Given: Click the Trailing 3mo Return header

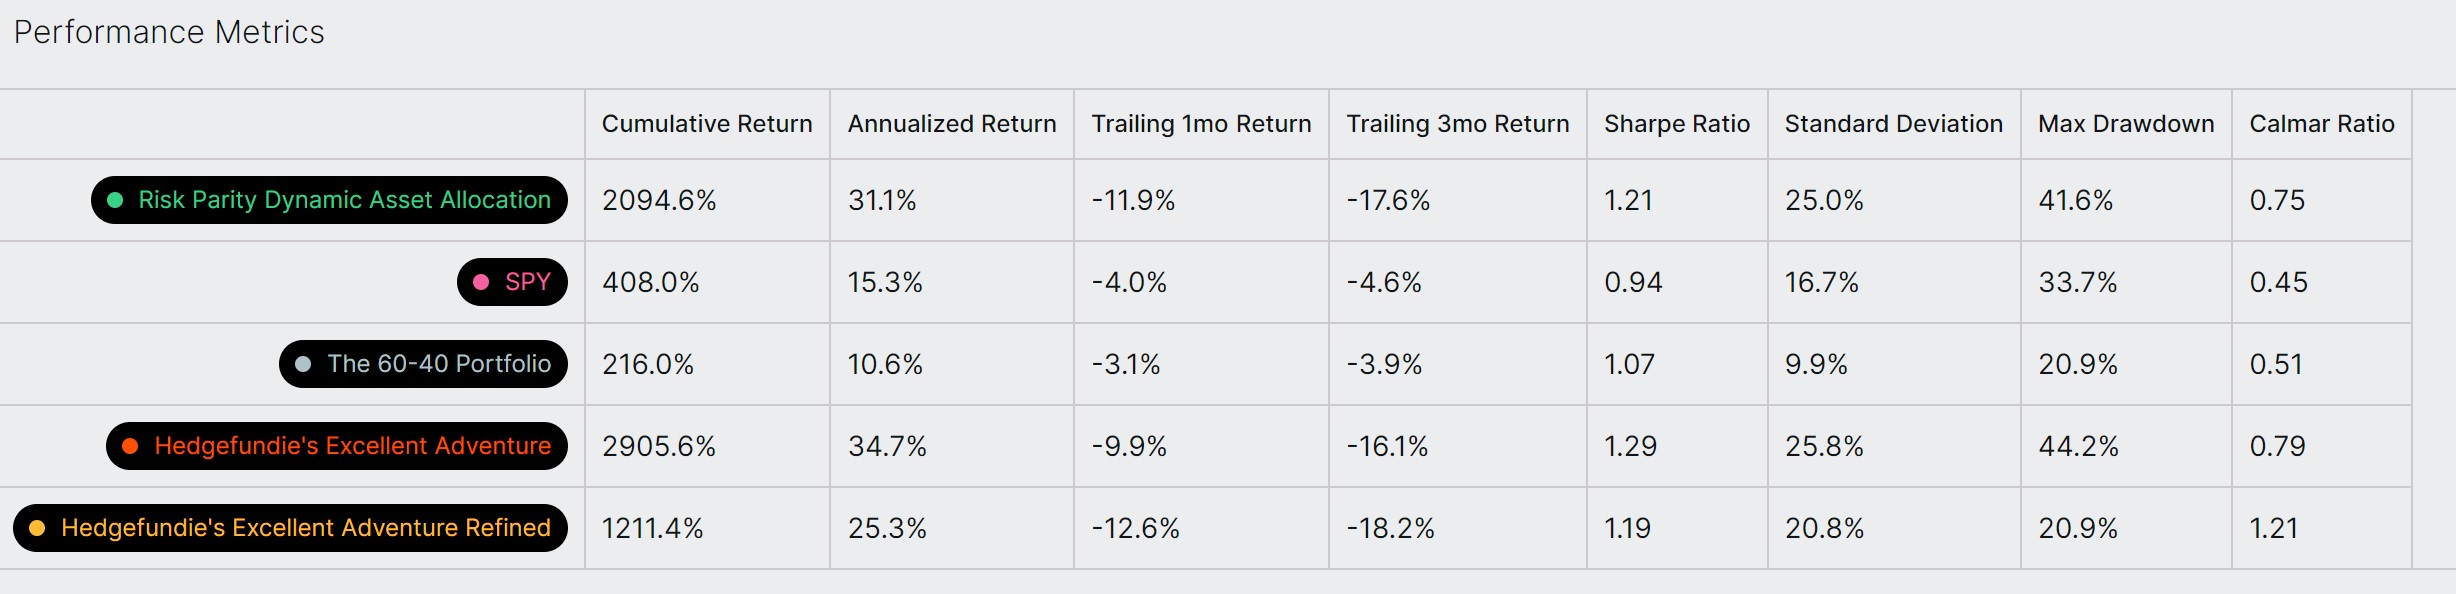Looking at the screenshot, I should (1458, 124).
